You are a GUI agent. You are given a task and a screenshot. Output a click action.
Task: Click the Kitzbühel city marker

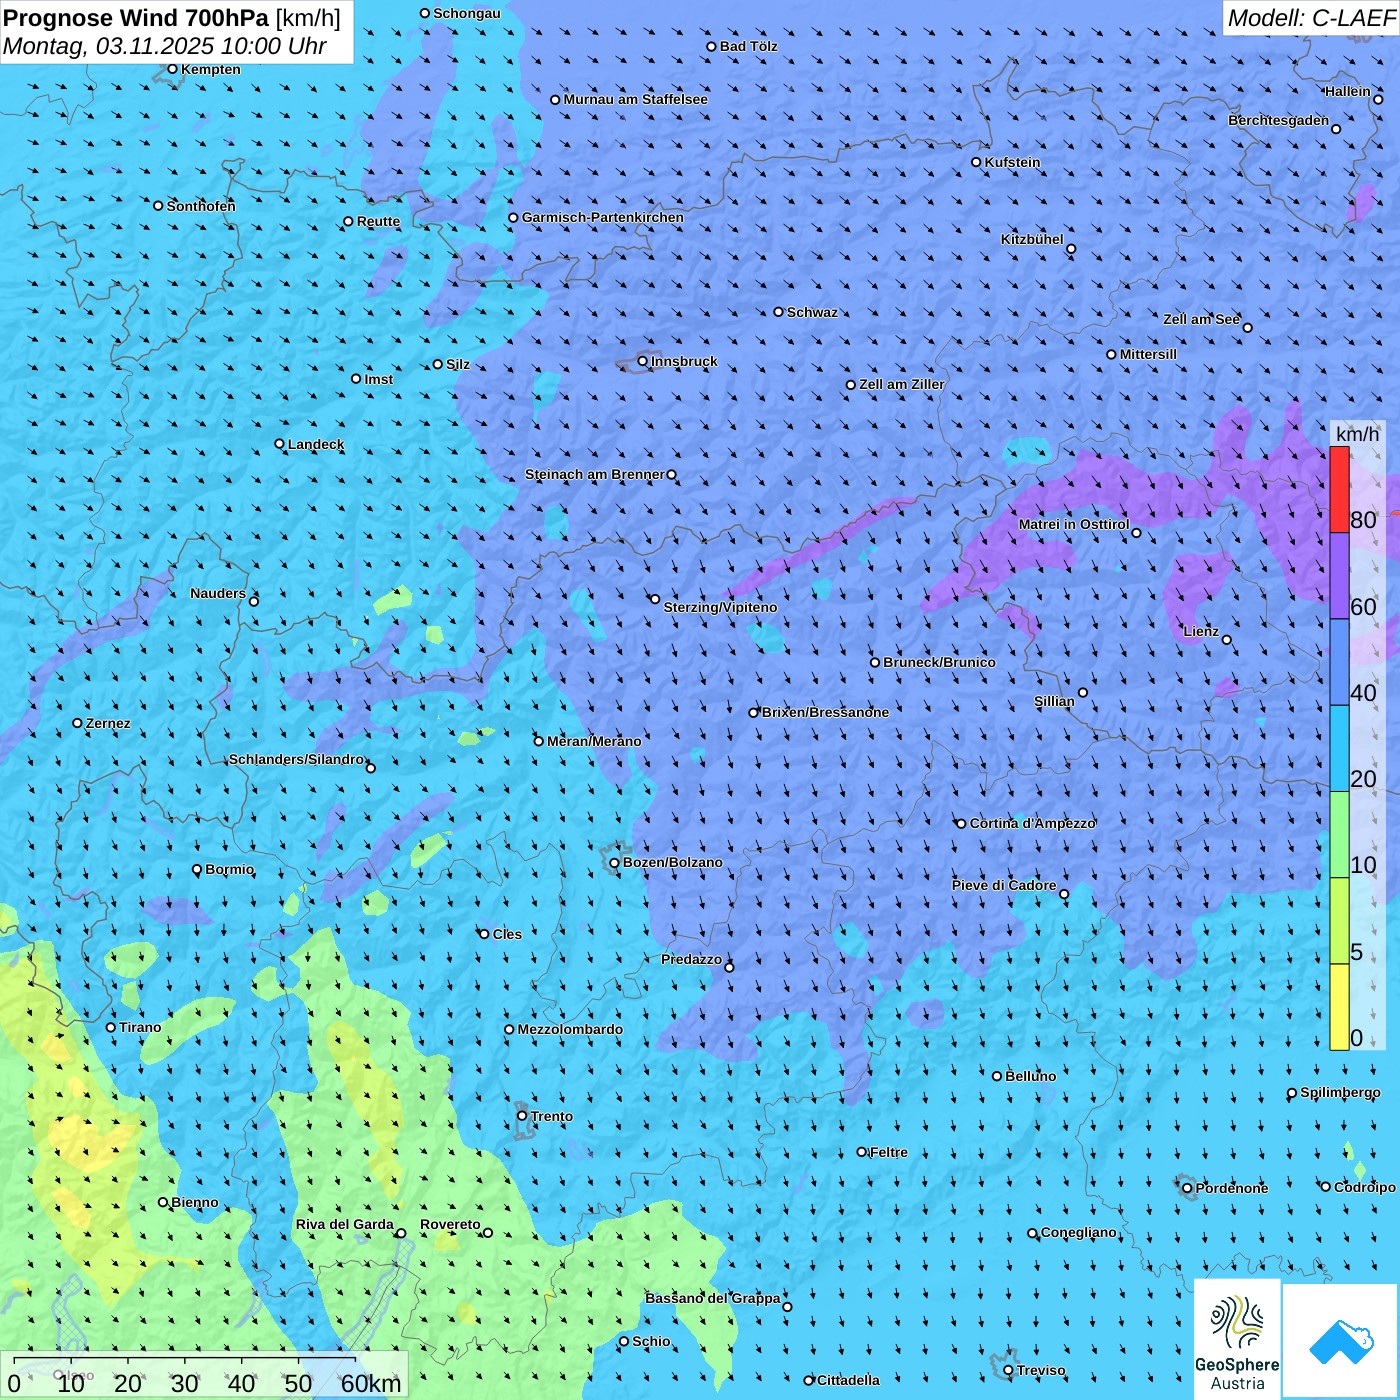tap(1071, 249)
